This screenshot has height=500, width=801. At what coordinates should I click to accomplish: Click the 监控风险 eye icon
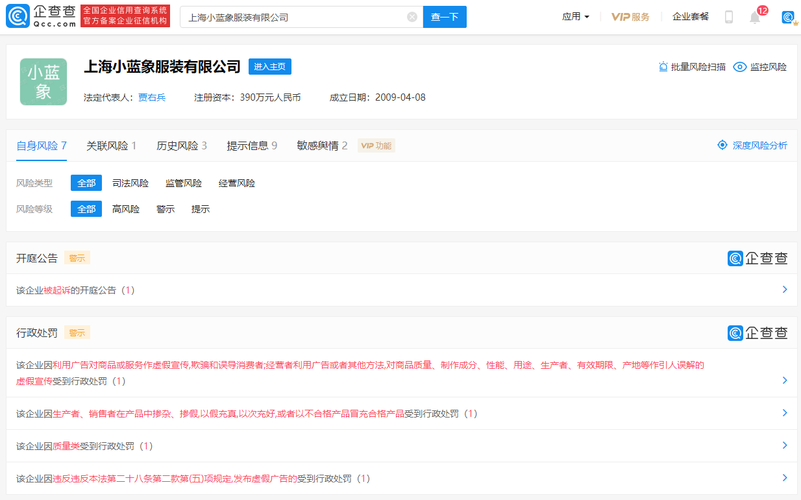tap(739, 67)
